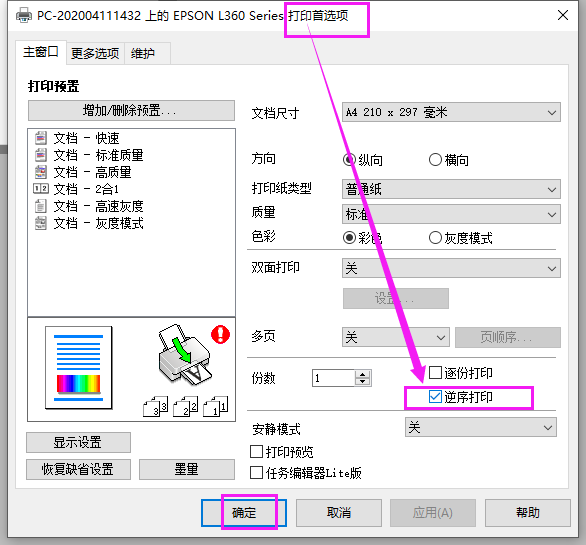Select the 文档 - 灰度模式 preset text
This screenshot has height=545, width=586.
pyautogui.click(x=99, y=223)
